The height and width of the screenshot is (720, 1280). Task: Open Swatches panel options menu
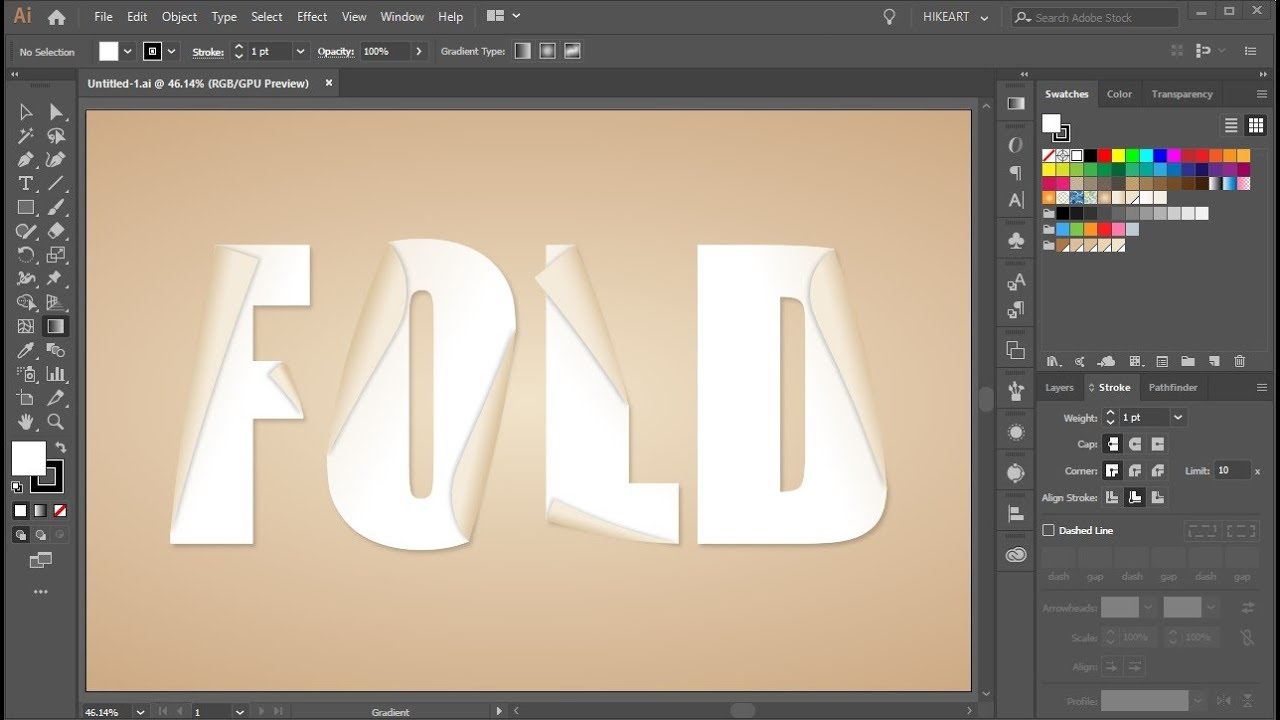pyautogui.click(x=1262, y=94)
